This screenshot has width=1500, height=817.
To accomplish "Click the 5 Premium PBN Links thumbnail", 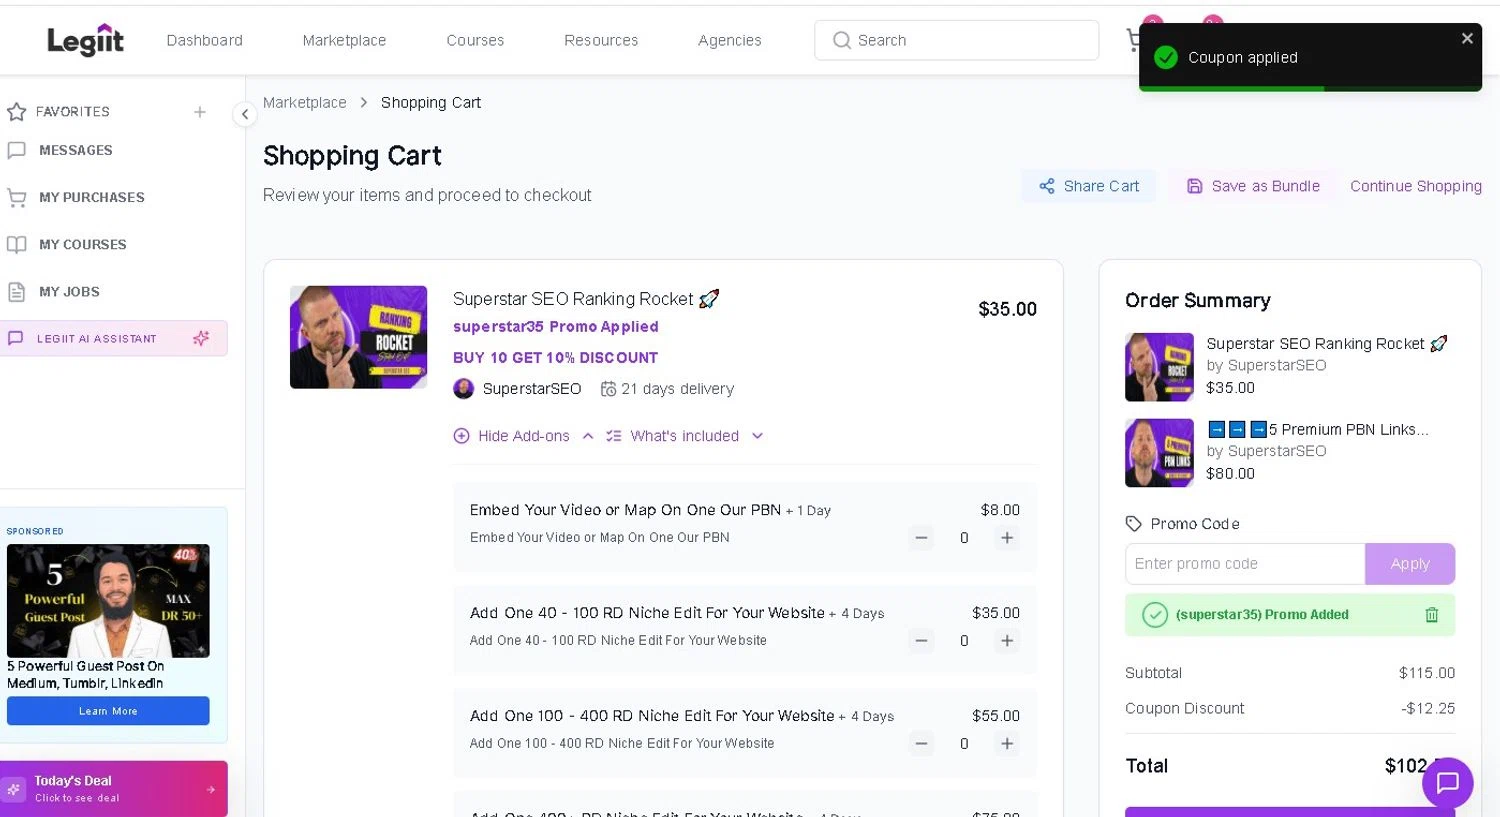I will 1159,453.
